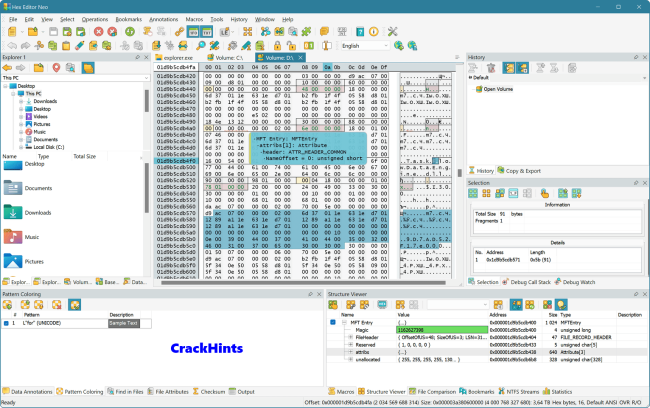Image resolution: width=650 pixels, height=408 pixels.
Task: Switch to the explorer.exe document tab
Action: pyautogui.click(x=174, y=58)
